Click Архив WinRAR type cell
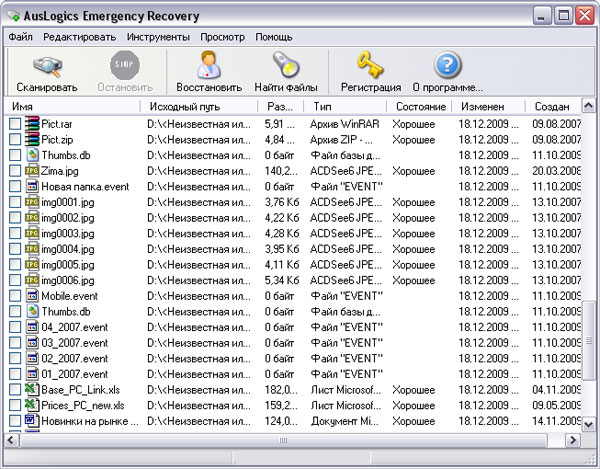 pos(345,124)
